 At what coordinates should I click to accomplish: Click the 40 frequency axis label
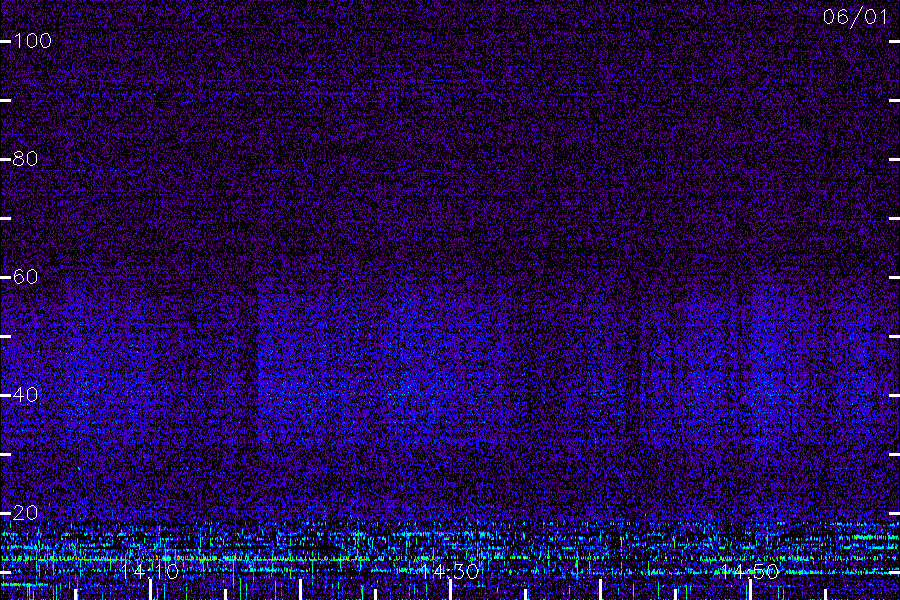click(x=25, y=394)
